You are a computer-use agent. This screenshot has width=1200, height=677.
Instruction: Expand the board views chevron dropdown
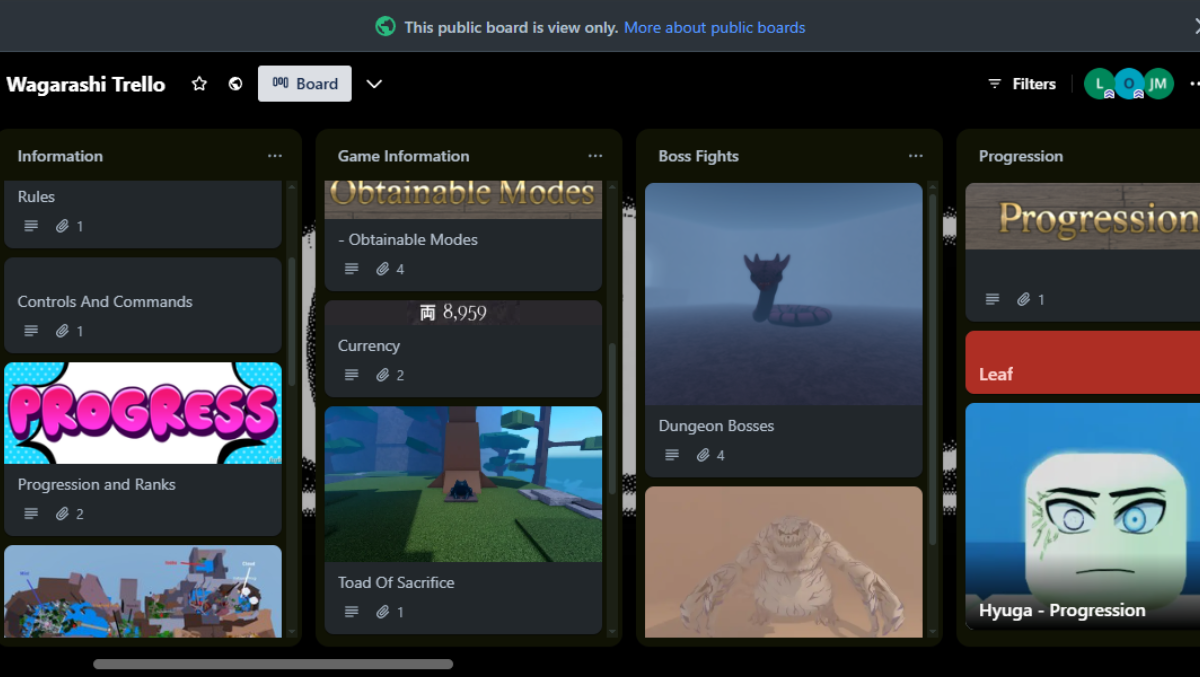[374, 84]
